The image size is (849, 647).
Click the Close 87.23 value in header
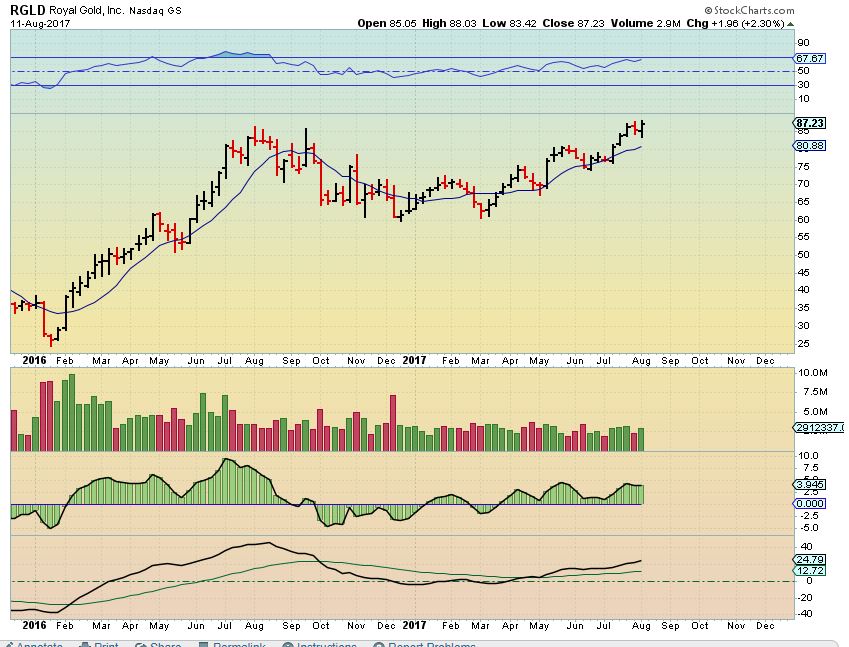(x=573, y=23)
